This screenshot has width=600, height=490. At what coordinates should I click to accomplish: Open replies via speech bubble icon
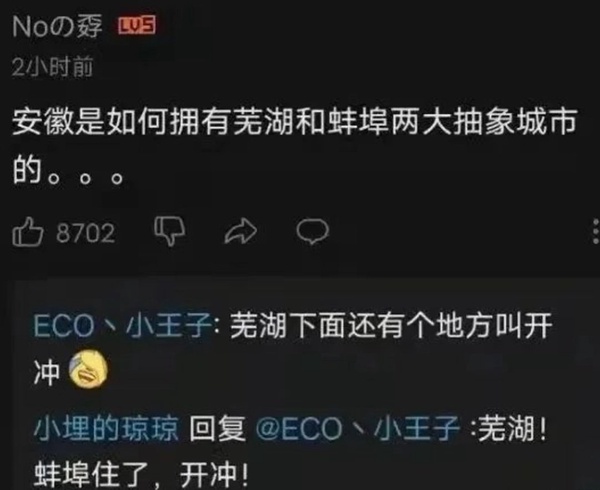313,231
